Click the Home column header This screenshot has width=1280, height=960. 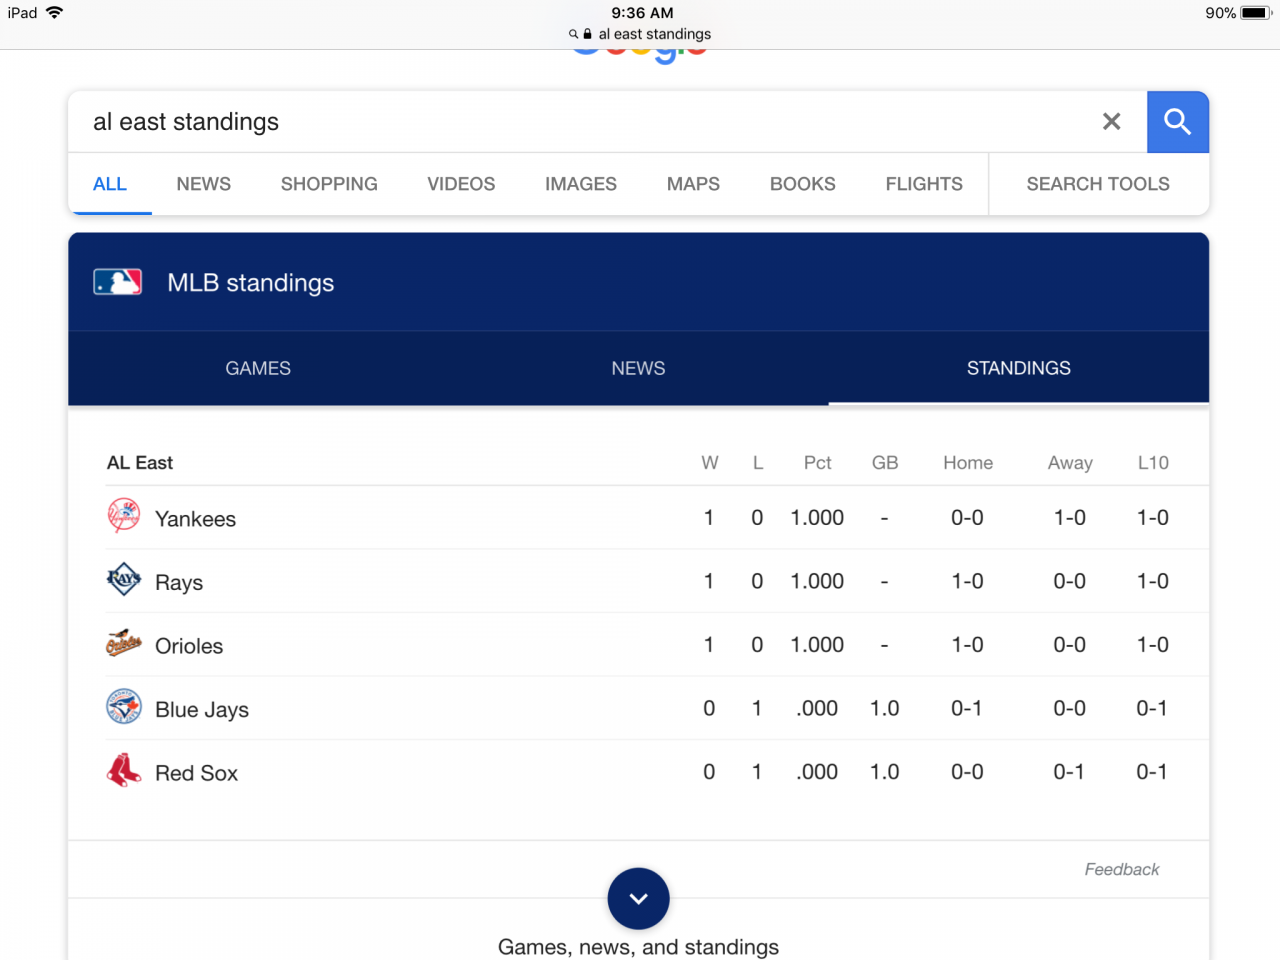pos(968,463)
